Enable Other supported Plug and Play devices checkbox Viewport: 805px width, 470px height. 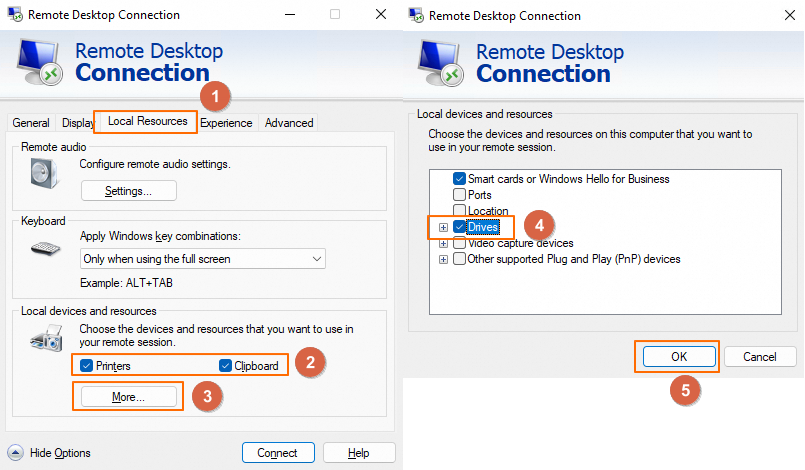459,259
